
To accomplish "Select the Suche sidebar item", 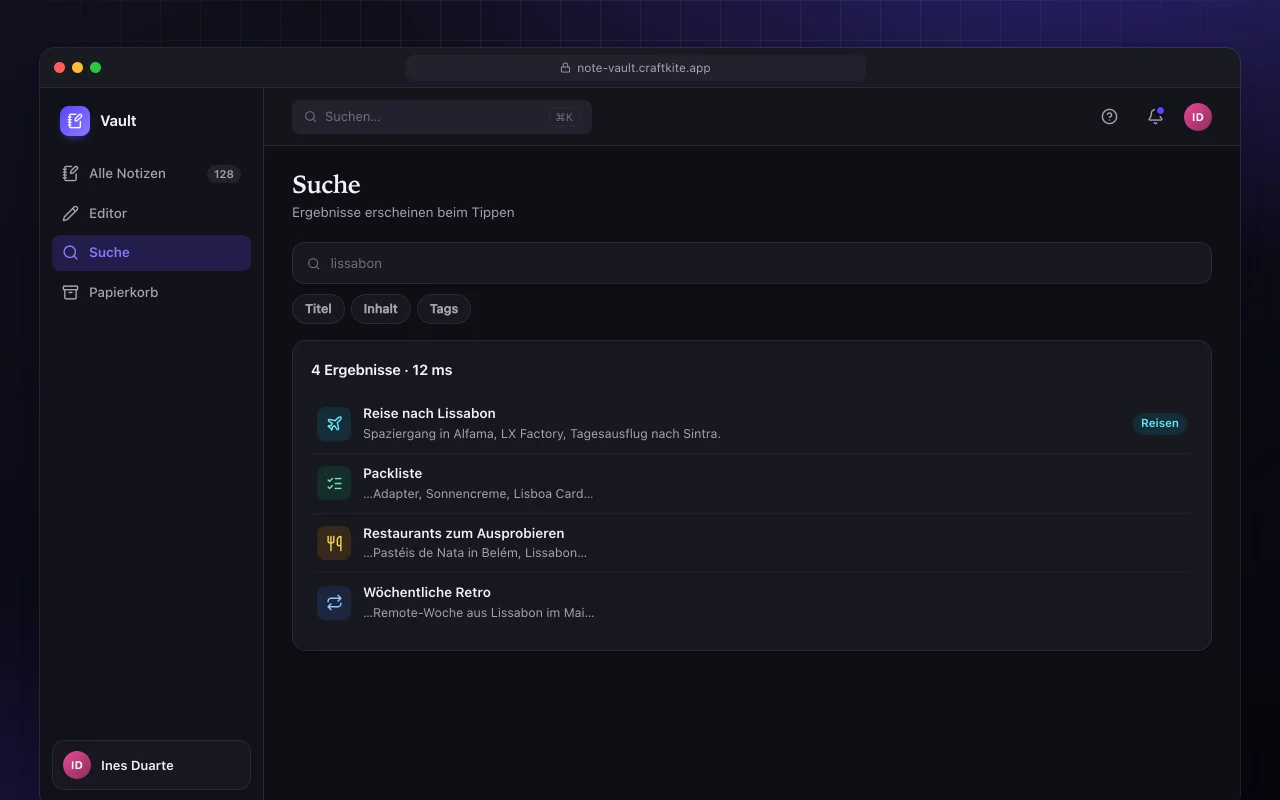I will (151, 253).
